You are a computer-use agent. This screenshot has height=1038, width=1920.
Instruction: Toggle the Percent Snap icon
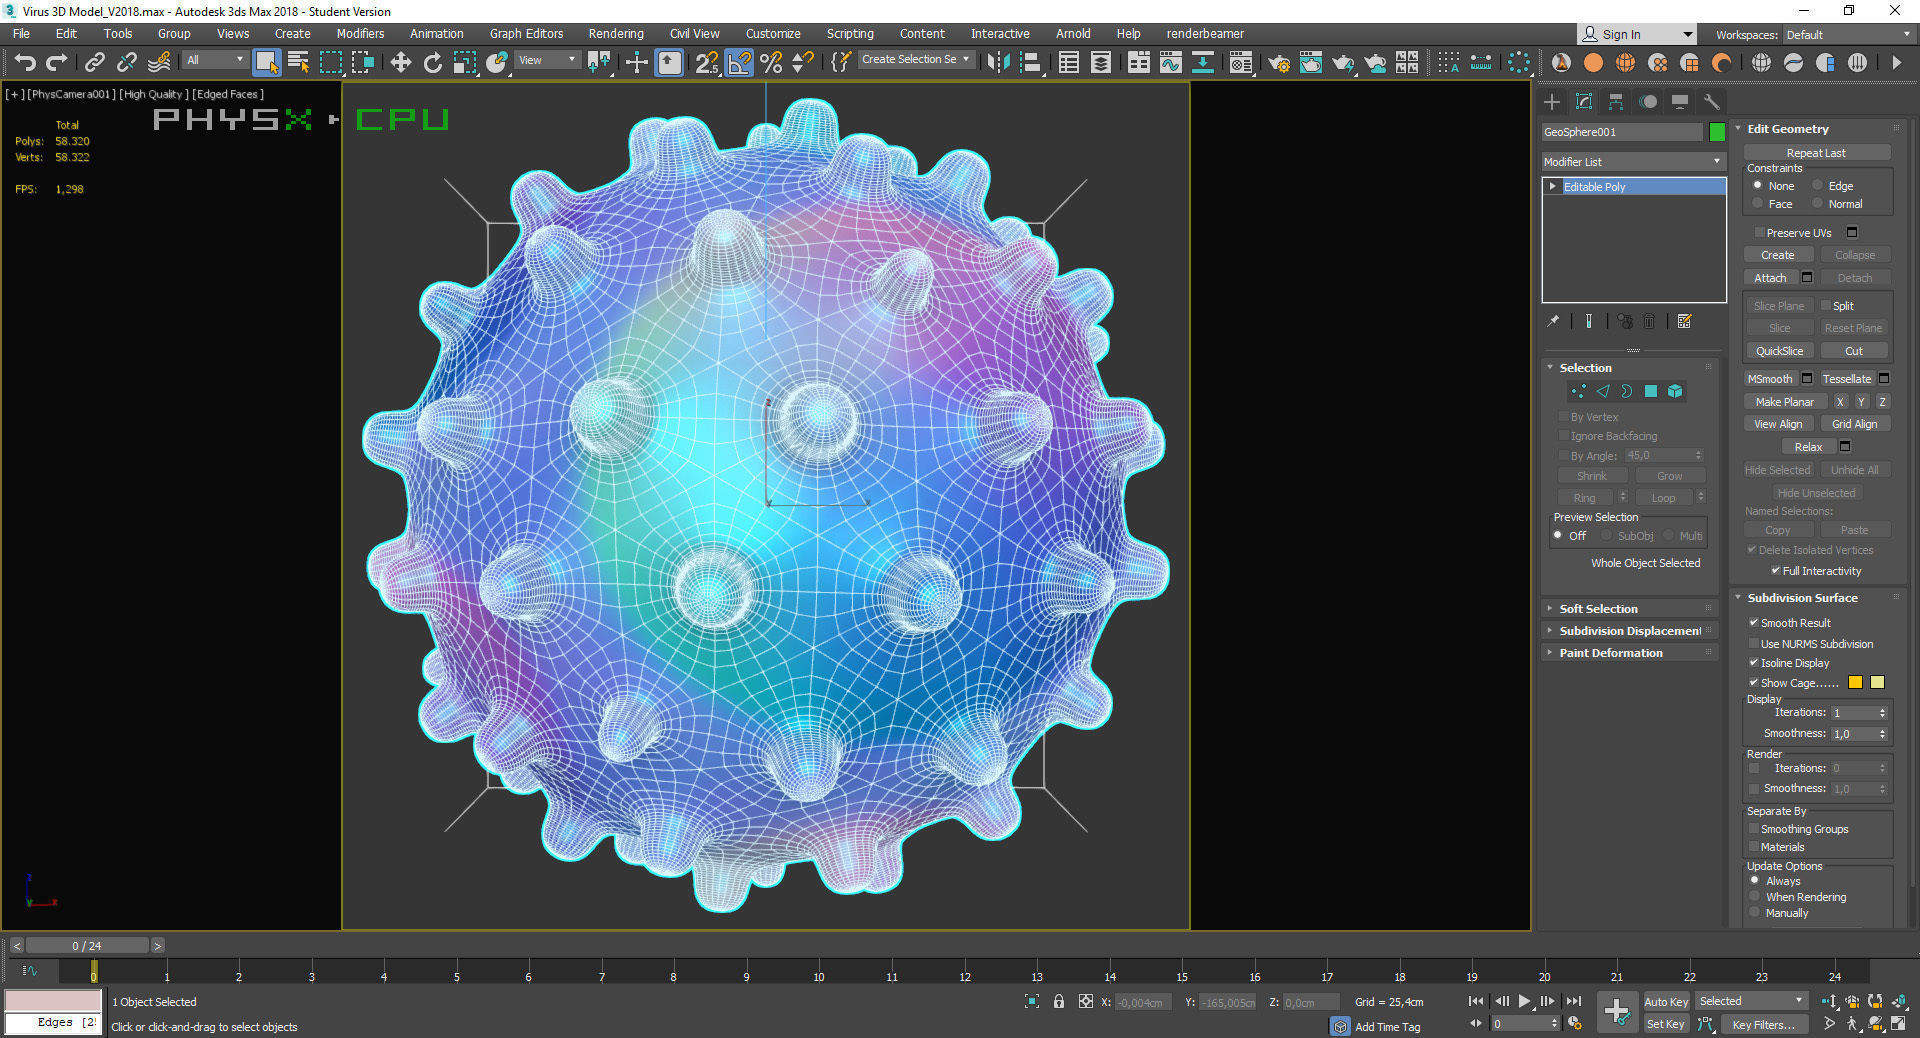[771, 63]
